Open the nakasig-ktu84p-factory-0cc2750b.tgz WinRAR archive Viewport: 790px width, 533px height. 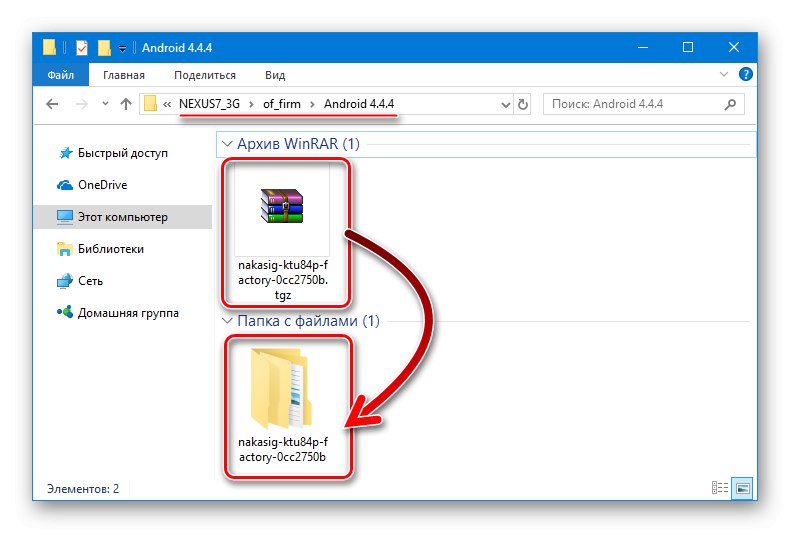pos(282,233)
